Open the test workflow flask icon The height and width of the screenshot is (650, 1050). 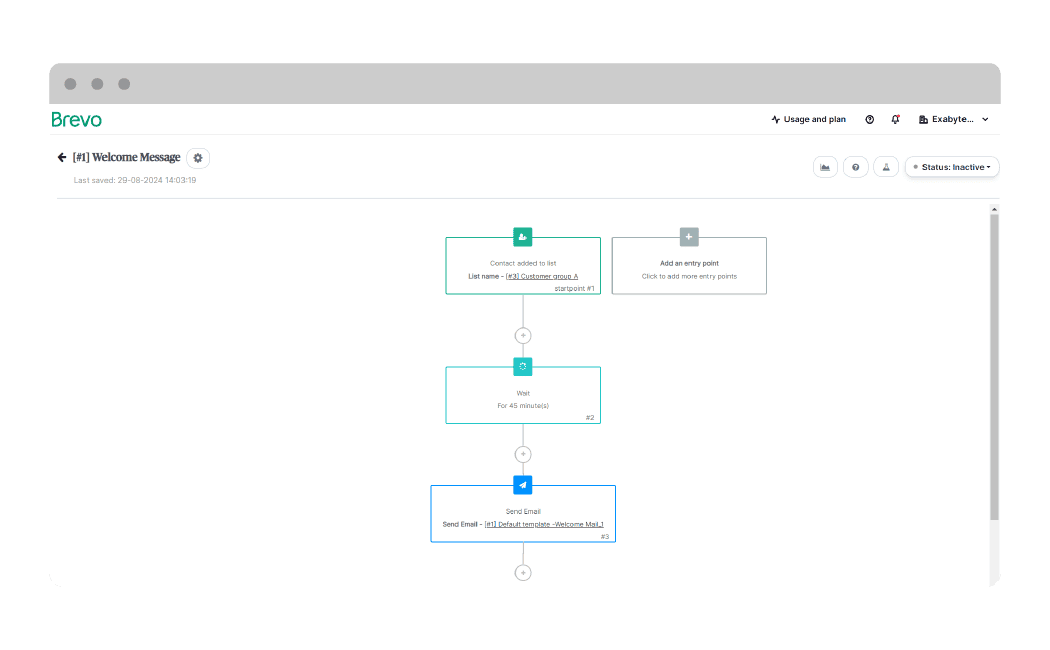(x=885, y=167)
